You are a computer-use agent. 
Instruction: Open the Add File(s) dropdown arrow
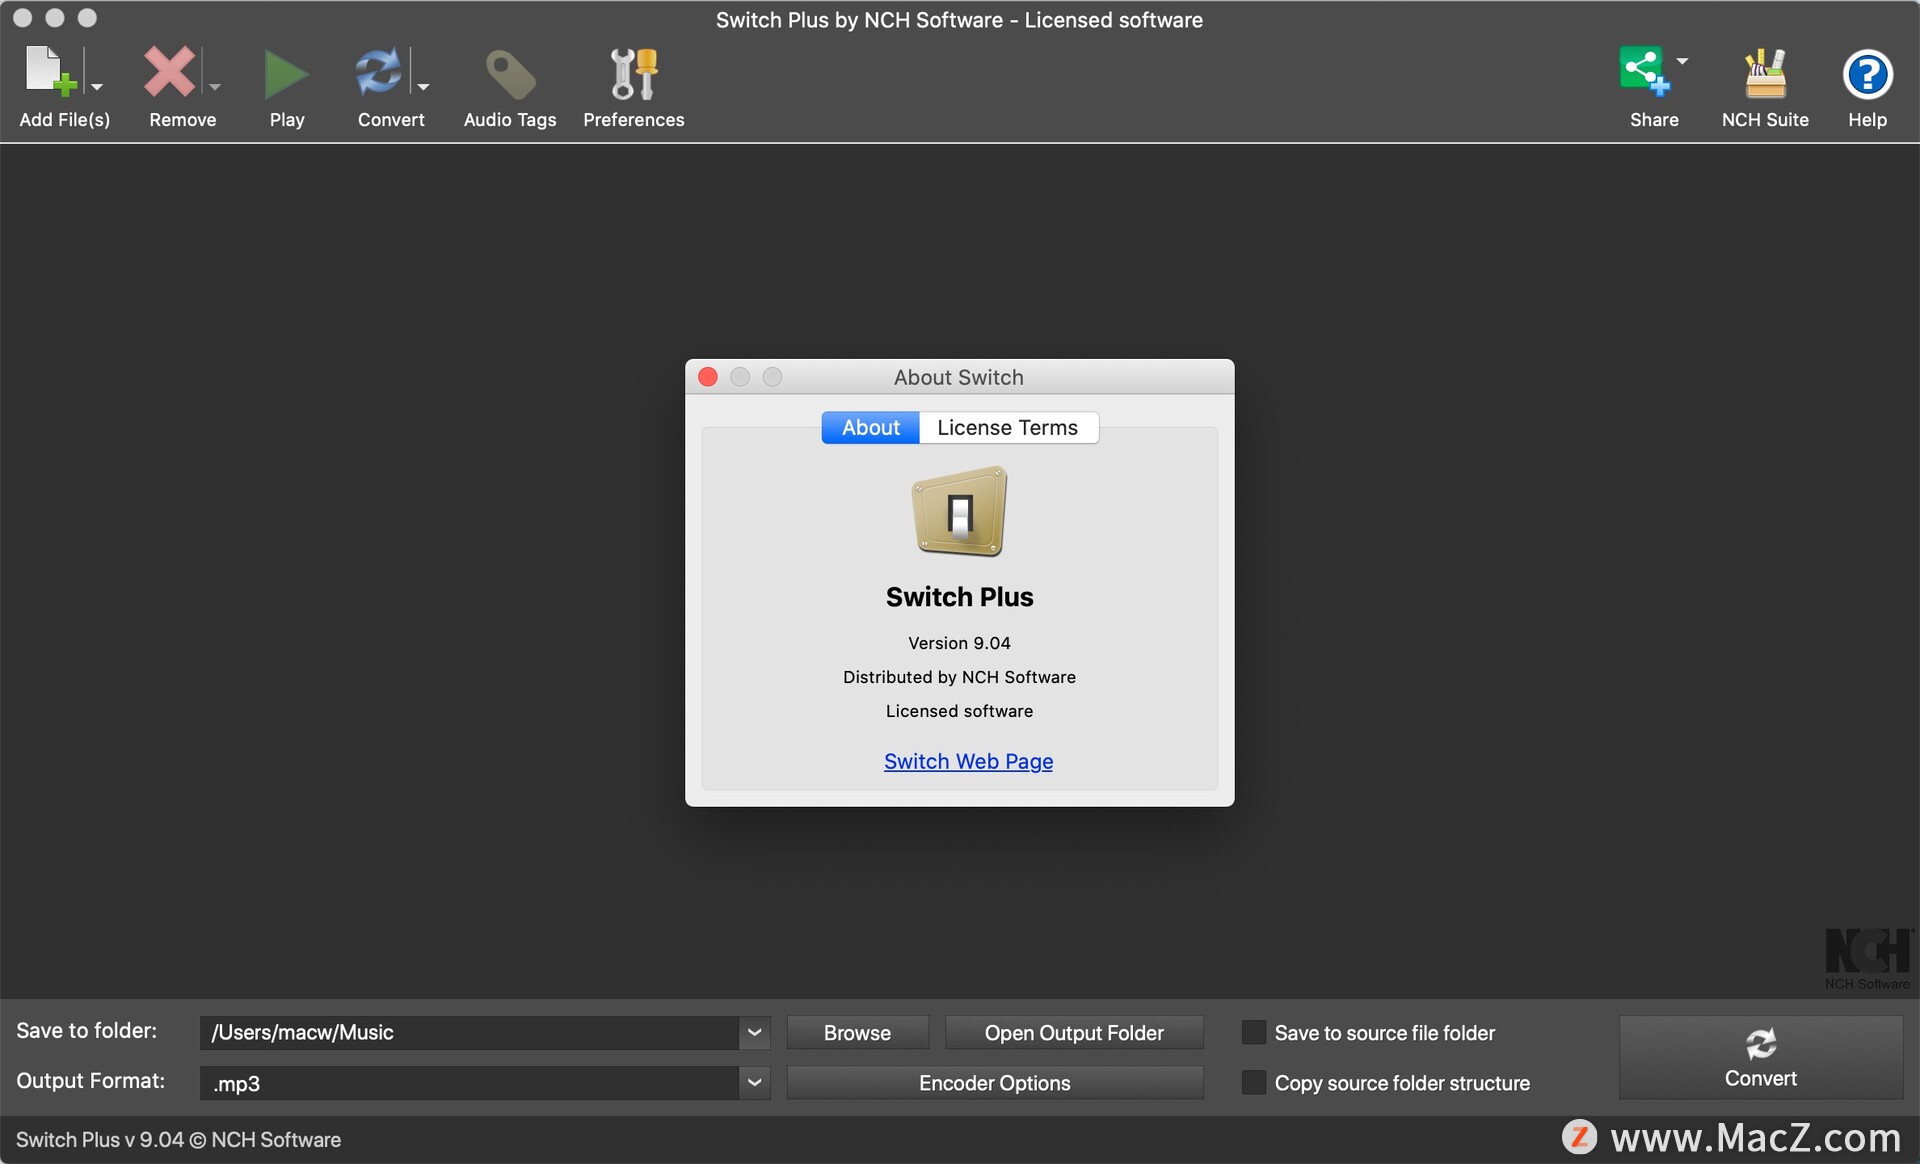[97, 87]
